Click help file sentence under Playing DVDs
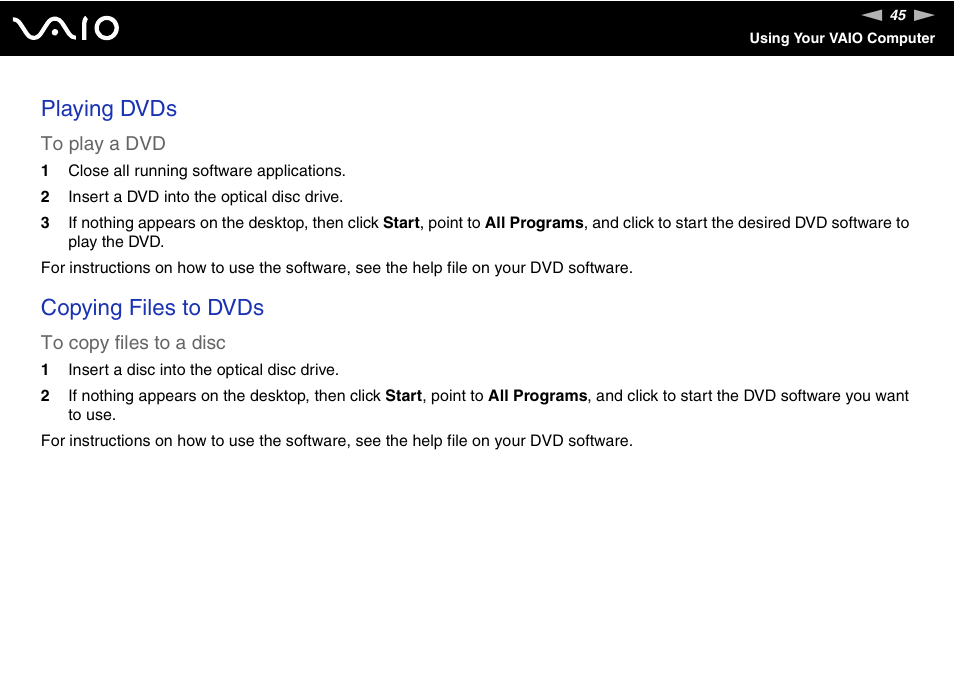Viewport: 954px width, 674px height. [336, 268]
